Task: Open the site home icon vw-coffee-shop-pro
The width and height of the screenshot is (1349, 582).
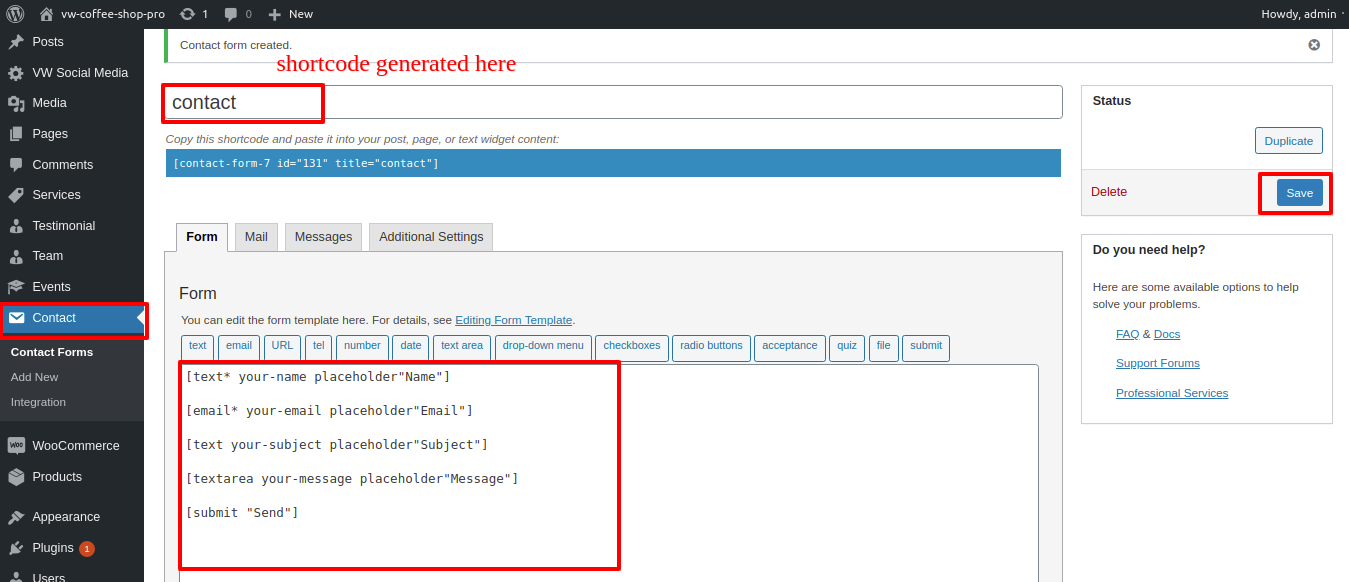Action: point(46,14)
